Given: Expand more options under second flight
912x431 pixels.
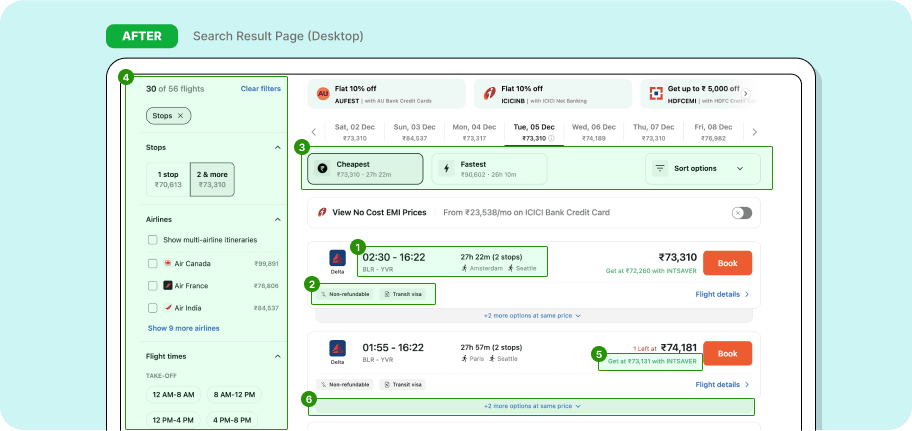Looking at the screenshot, I should click(x=531, y=406).
